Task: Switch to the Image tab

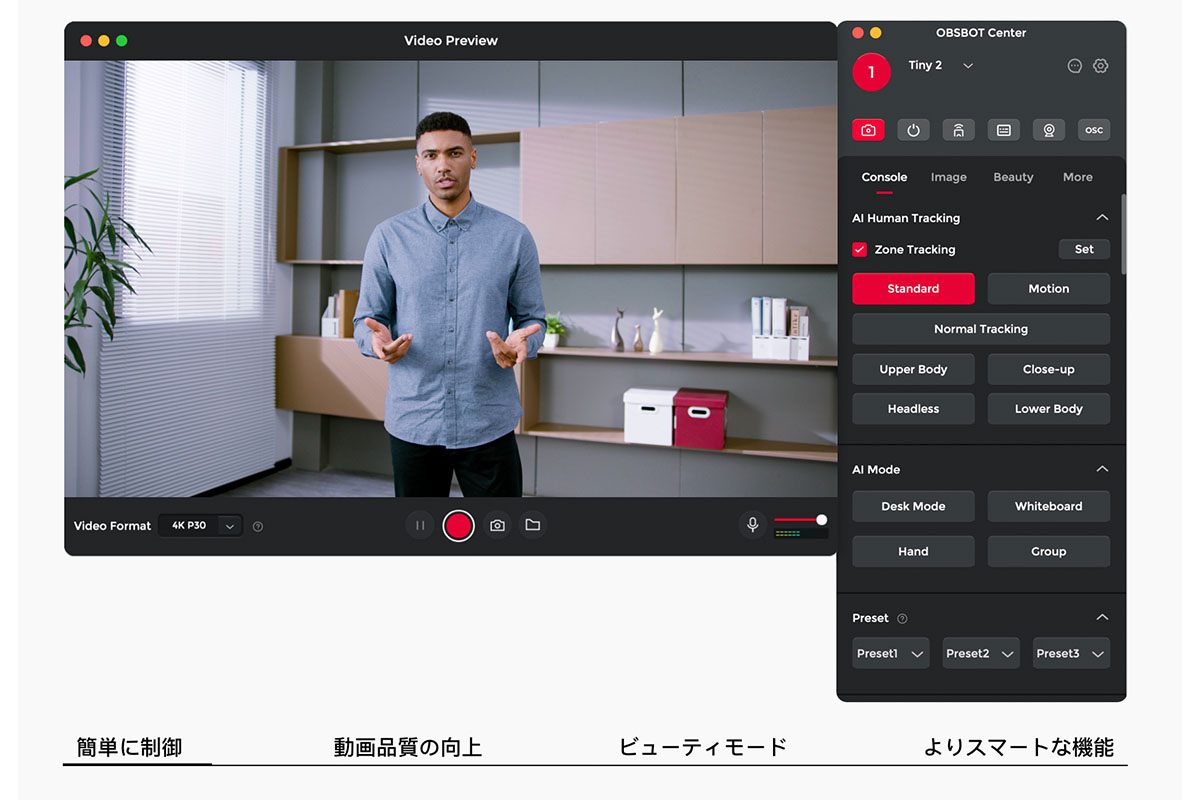Action: [x=948, y=177]
